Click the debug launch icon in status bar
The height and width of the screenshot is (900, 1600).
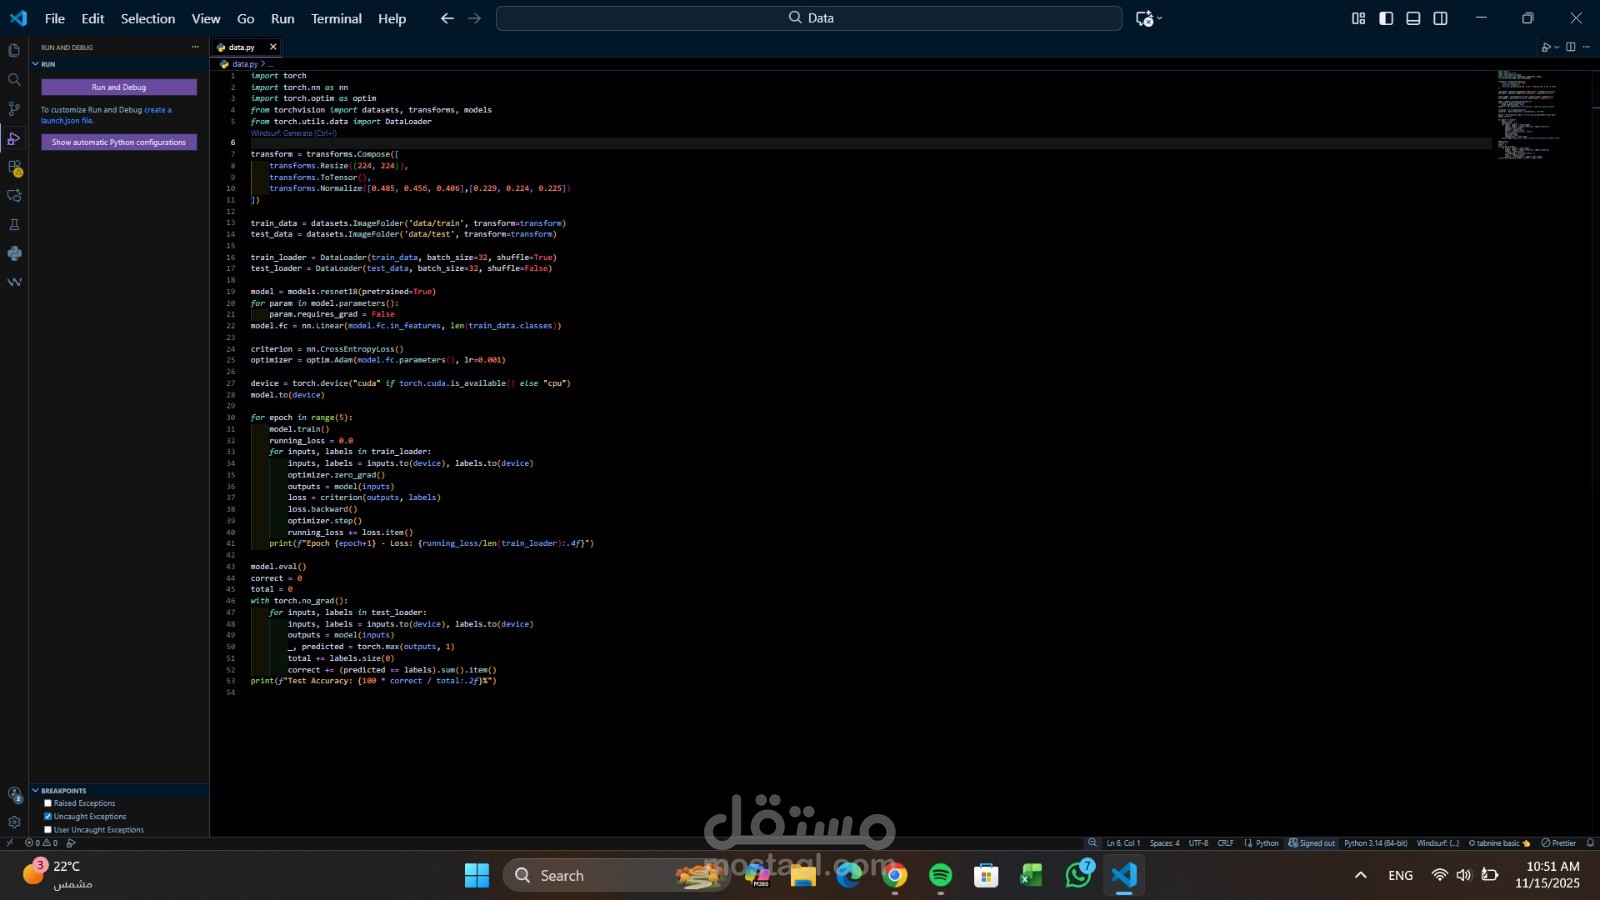tap(70, 843)
